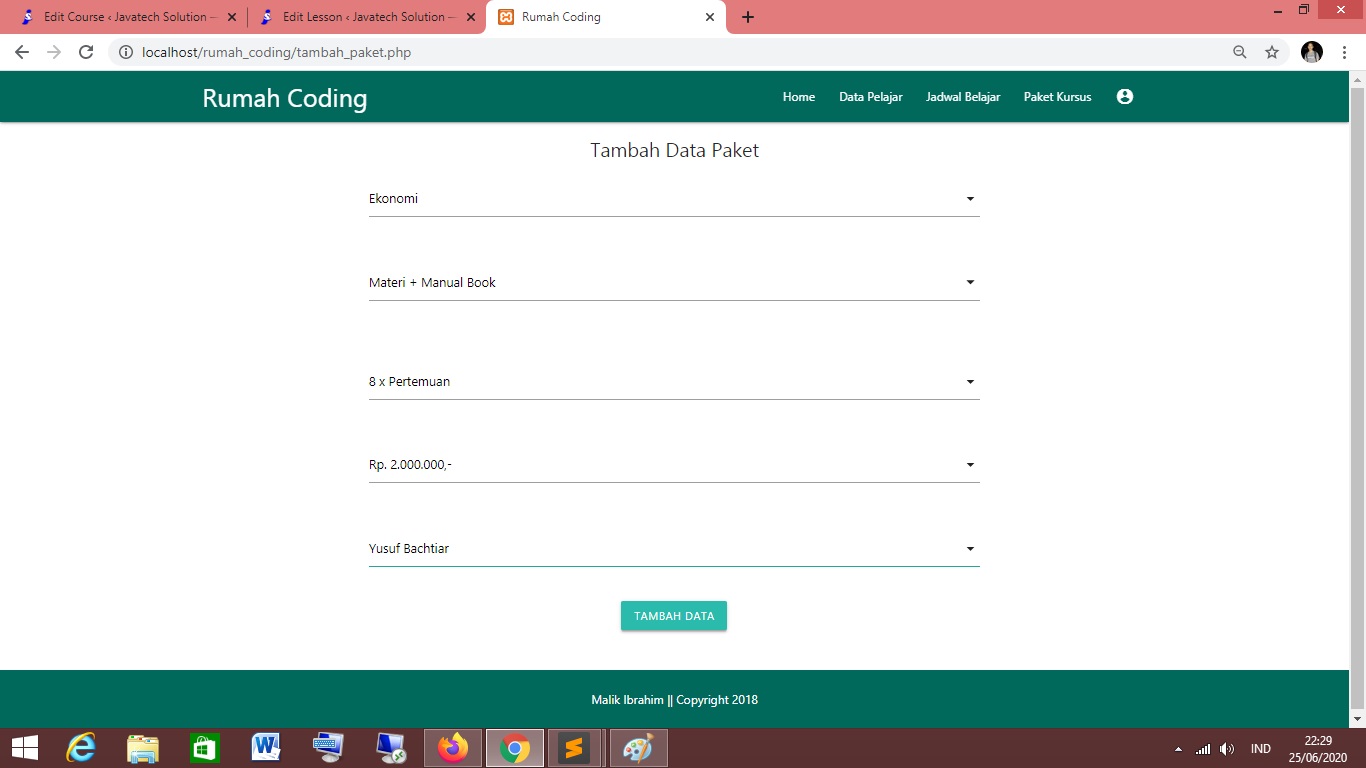Expand the Yusuf Bachtiar dropdown
This screenshot has width=1366, height=768.
click(x=673, y=549)
